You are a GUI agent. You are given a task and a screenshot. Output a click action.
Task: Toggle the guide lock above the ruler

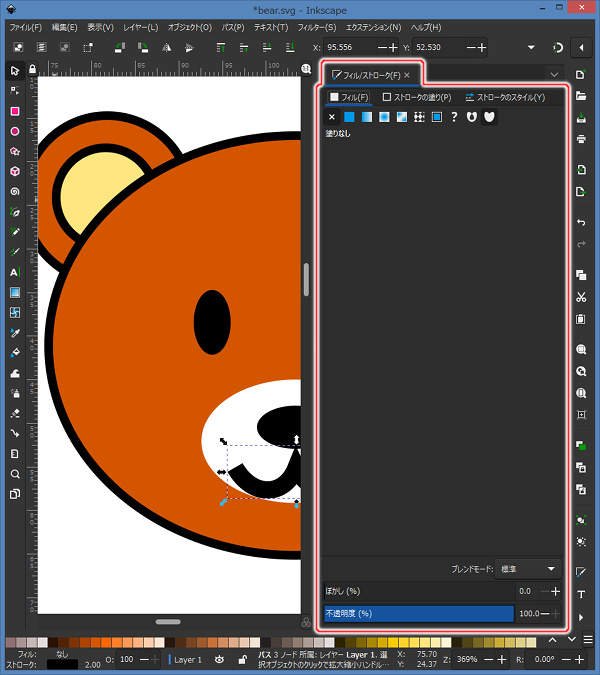(33, 69)
